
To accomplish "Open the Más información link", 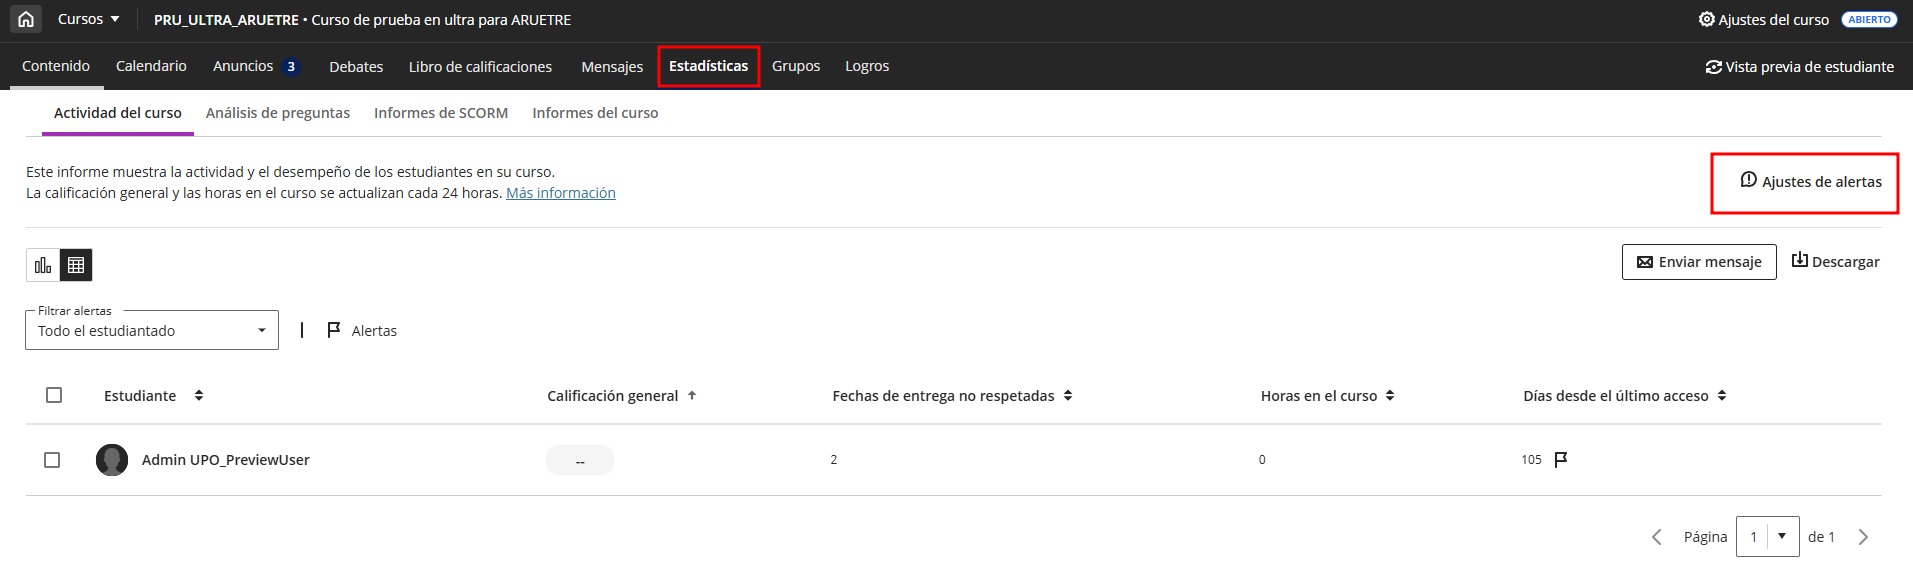I will coord(560,193).
